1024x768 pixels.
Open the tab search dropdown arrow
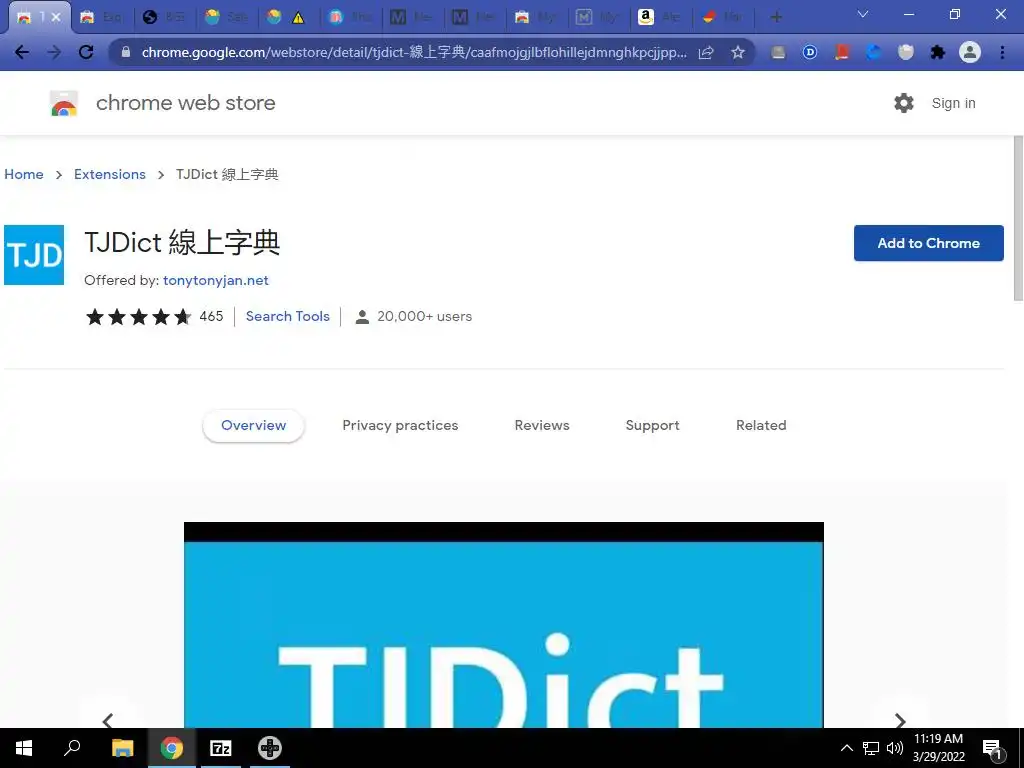(863, 14)
